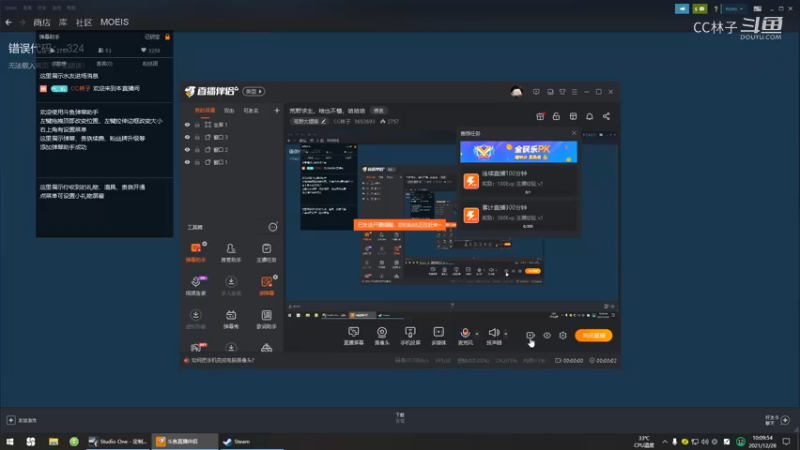This screenshot has height=450, width=800.
Task: Open the notification bell in streaming app
Action: click(589, 116)
